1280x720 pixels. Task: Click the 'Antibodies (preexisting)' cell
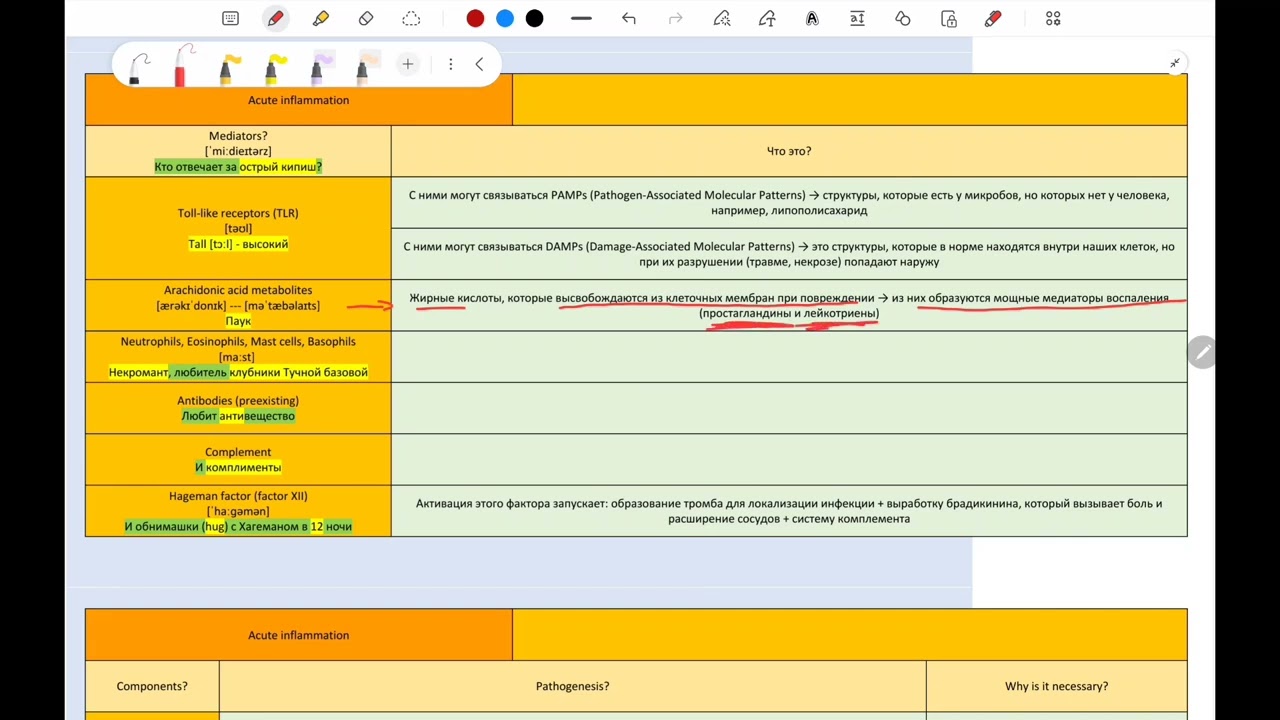238,408
